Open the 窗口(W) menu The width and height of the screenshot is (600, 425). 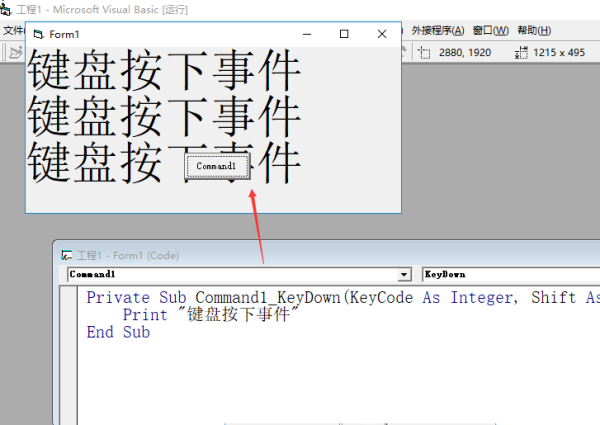pyautogui.click(x=491, y=31)
